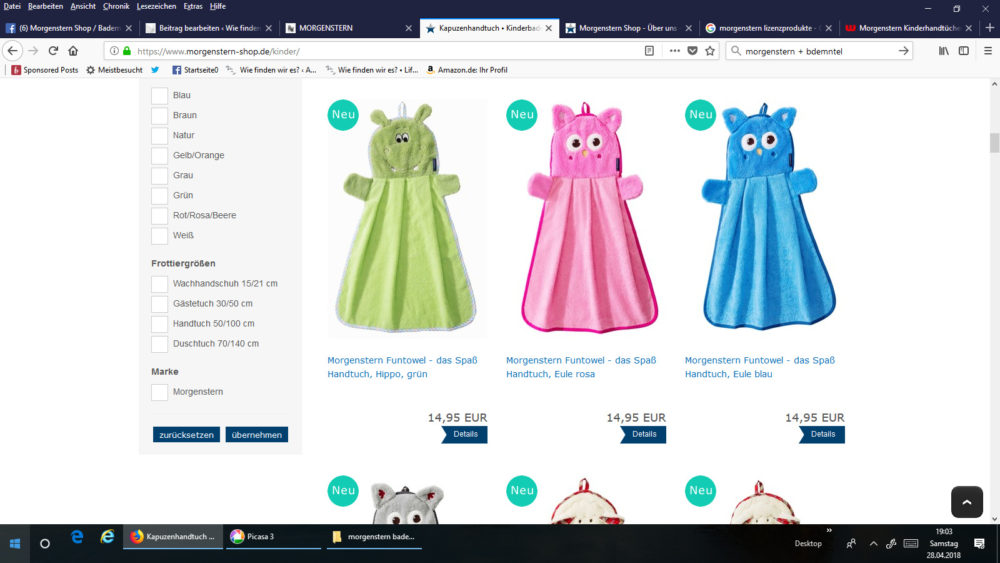Close the Kapuzenhandtuch tab

tap(548, 28)
